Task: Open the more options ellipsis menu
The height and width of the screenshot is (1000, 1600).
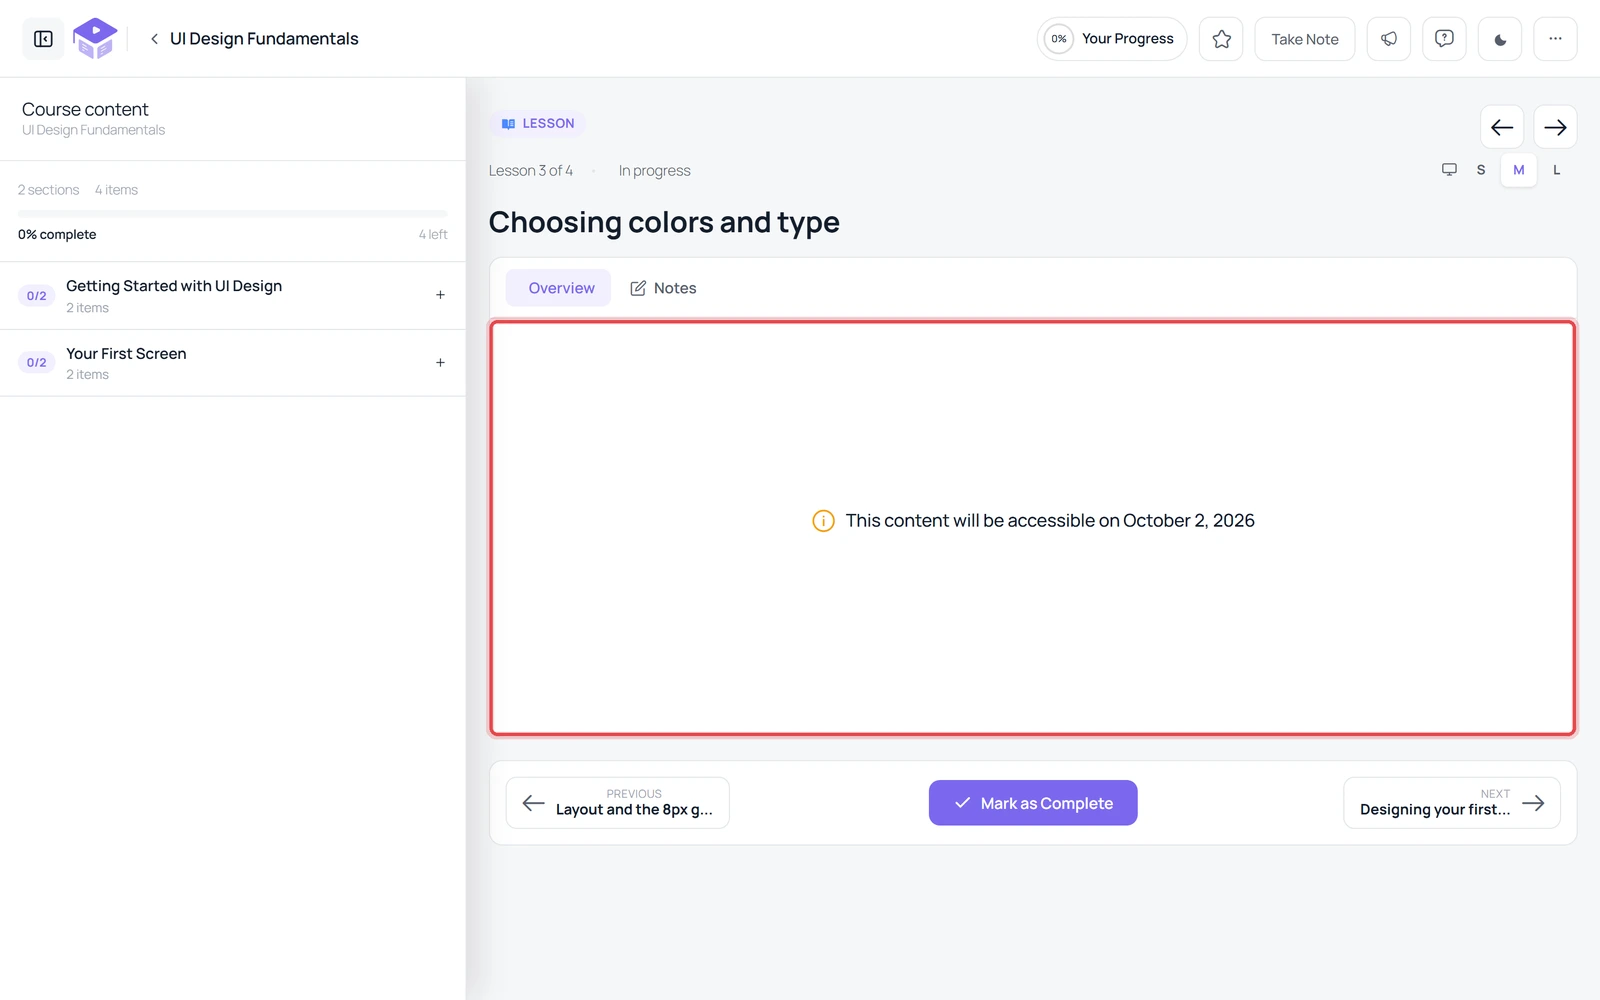Action: click(1555, 39)
